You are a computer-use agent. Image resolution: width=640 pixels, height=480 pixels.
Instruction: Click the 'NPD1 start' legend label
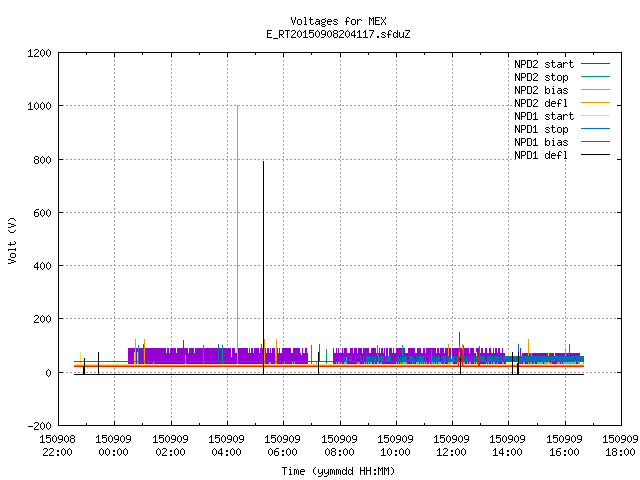pos(544,116)
